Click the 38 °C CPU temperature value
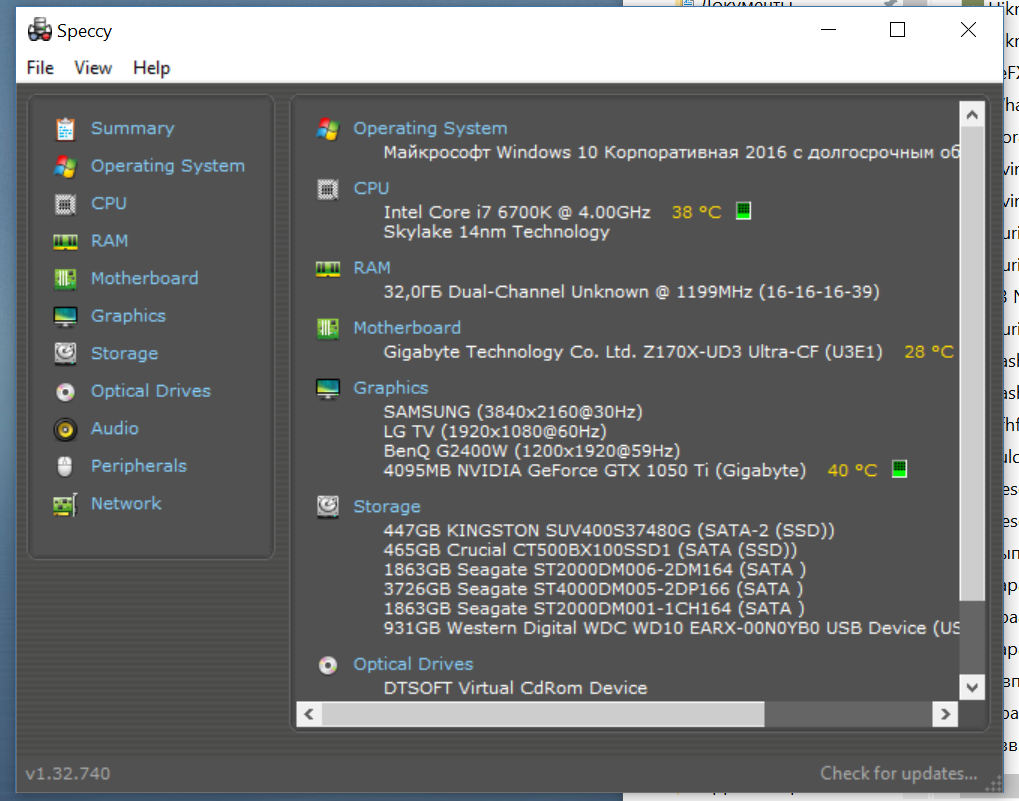Screen dimensions: 1019x801 (696, 212)
